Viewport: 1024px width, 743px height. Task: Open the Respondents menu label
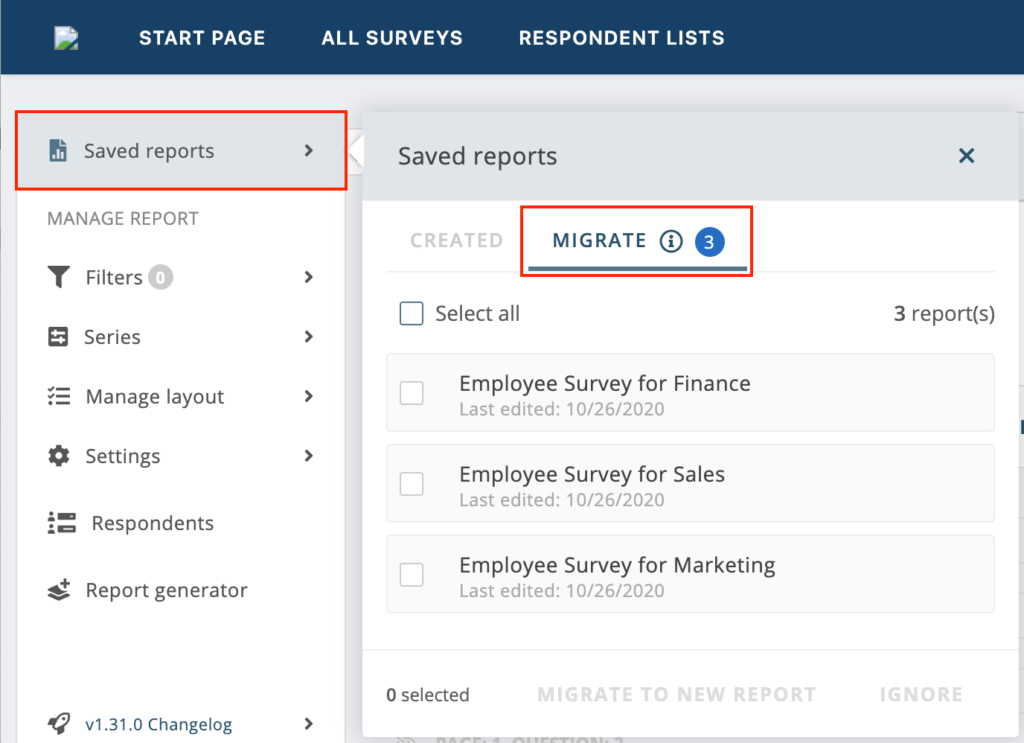tap(152, 523)
